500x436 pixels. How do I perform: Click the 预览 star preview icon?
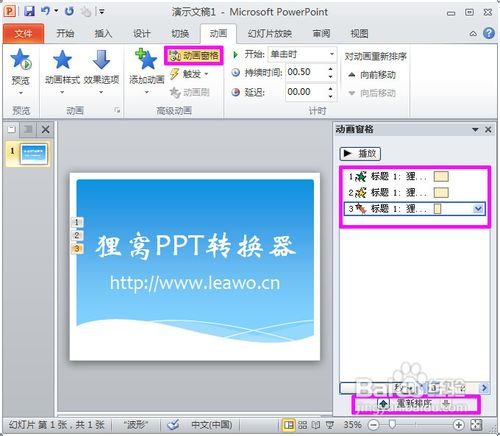pyautogui.click(x=21, y=60)
